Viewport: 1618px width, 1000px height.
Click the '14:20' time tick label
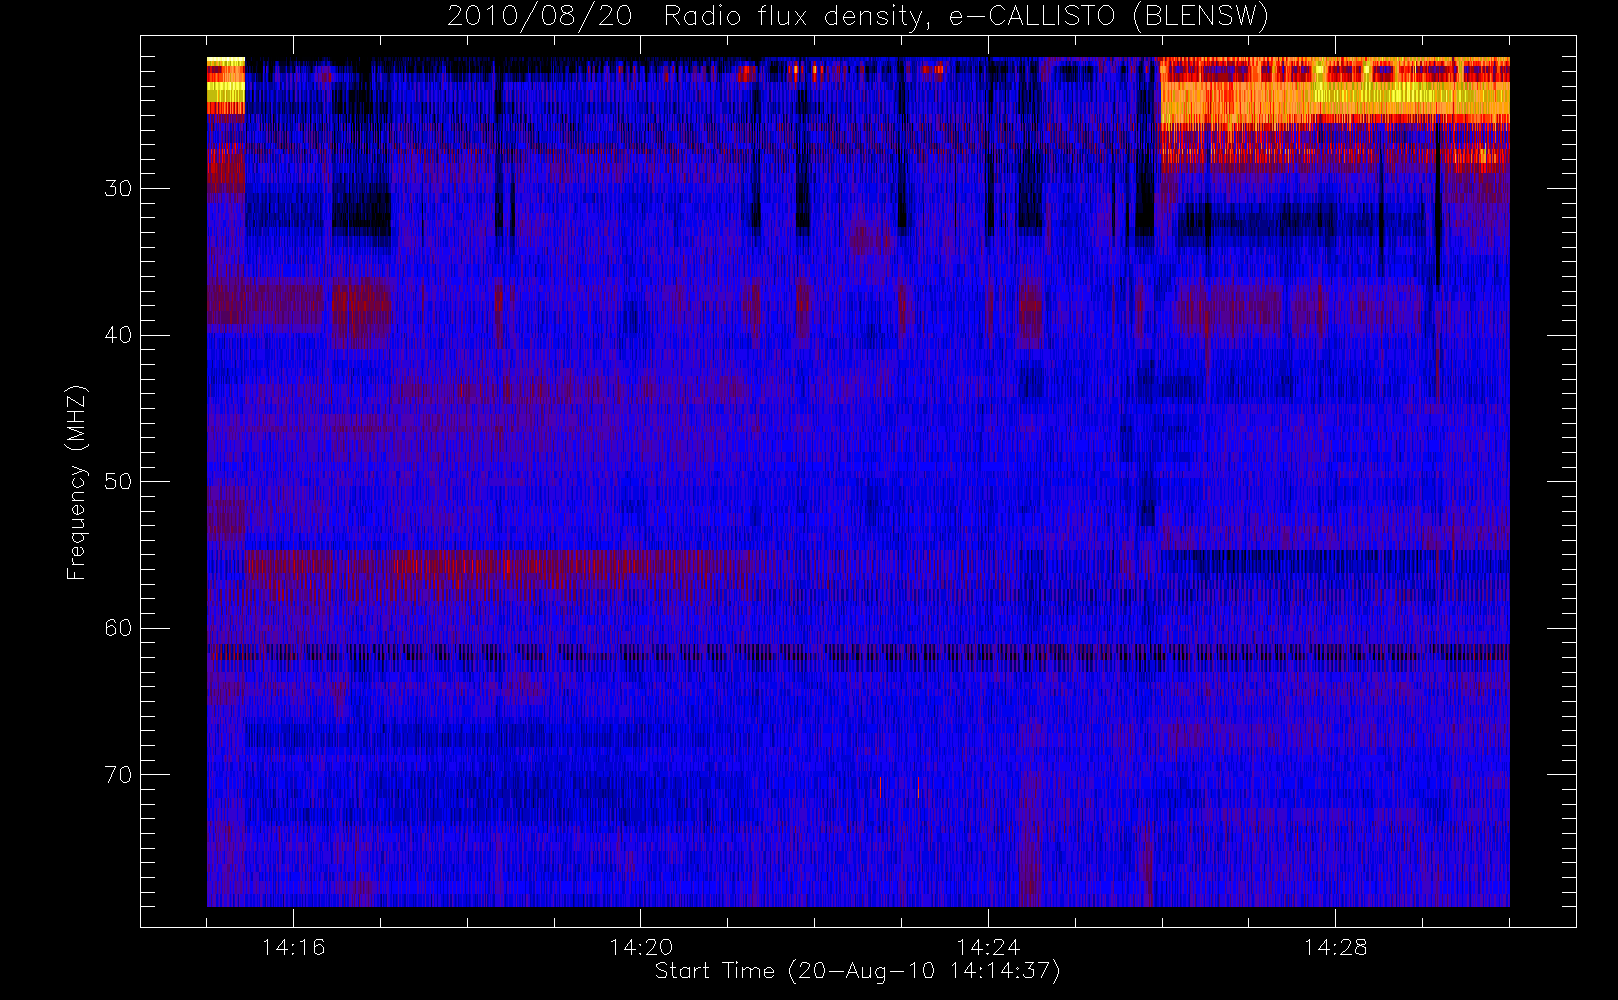coord(640,947)
